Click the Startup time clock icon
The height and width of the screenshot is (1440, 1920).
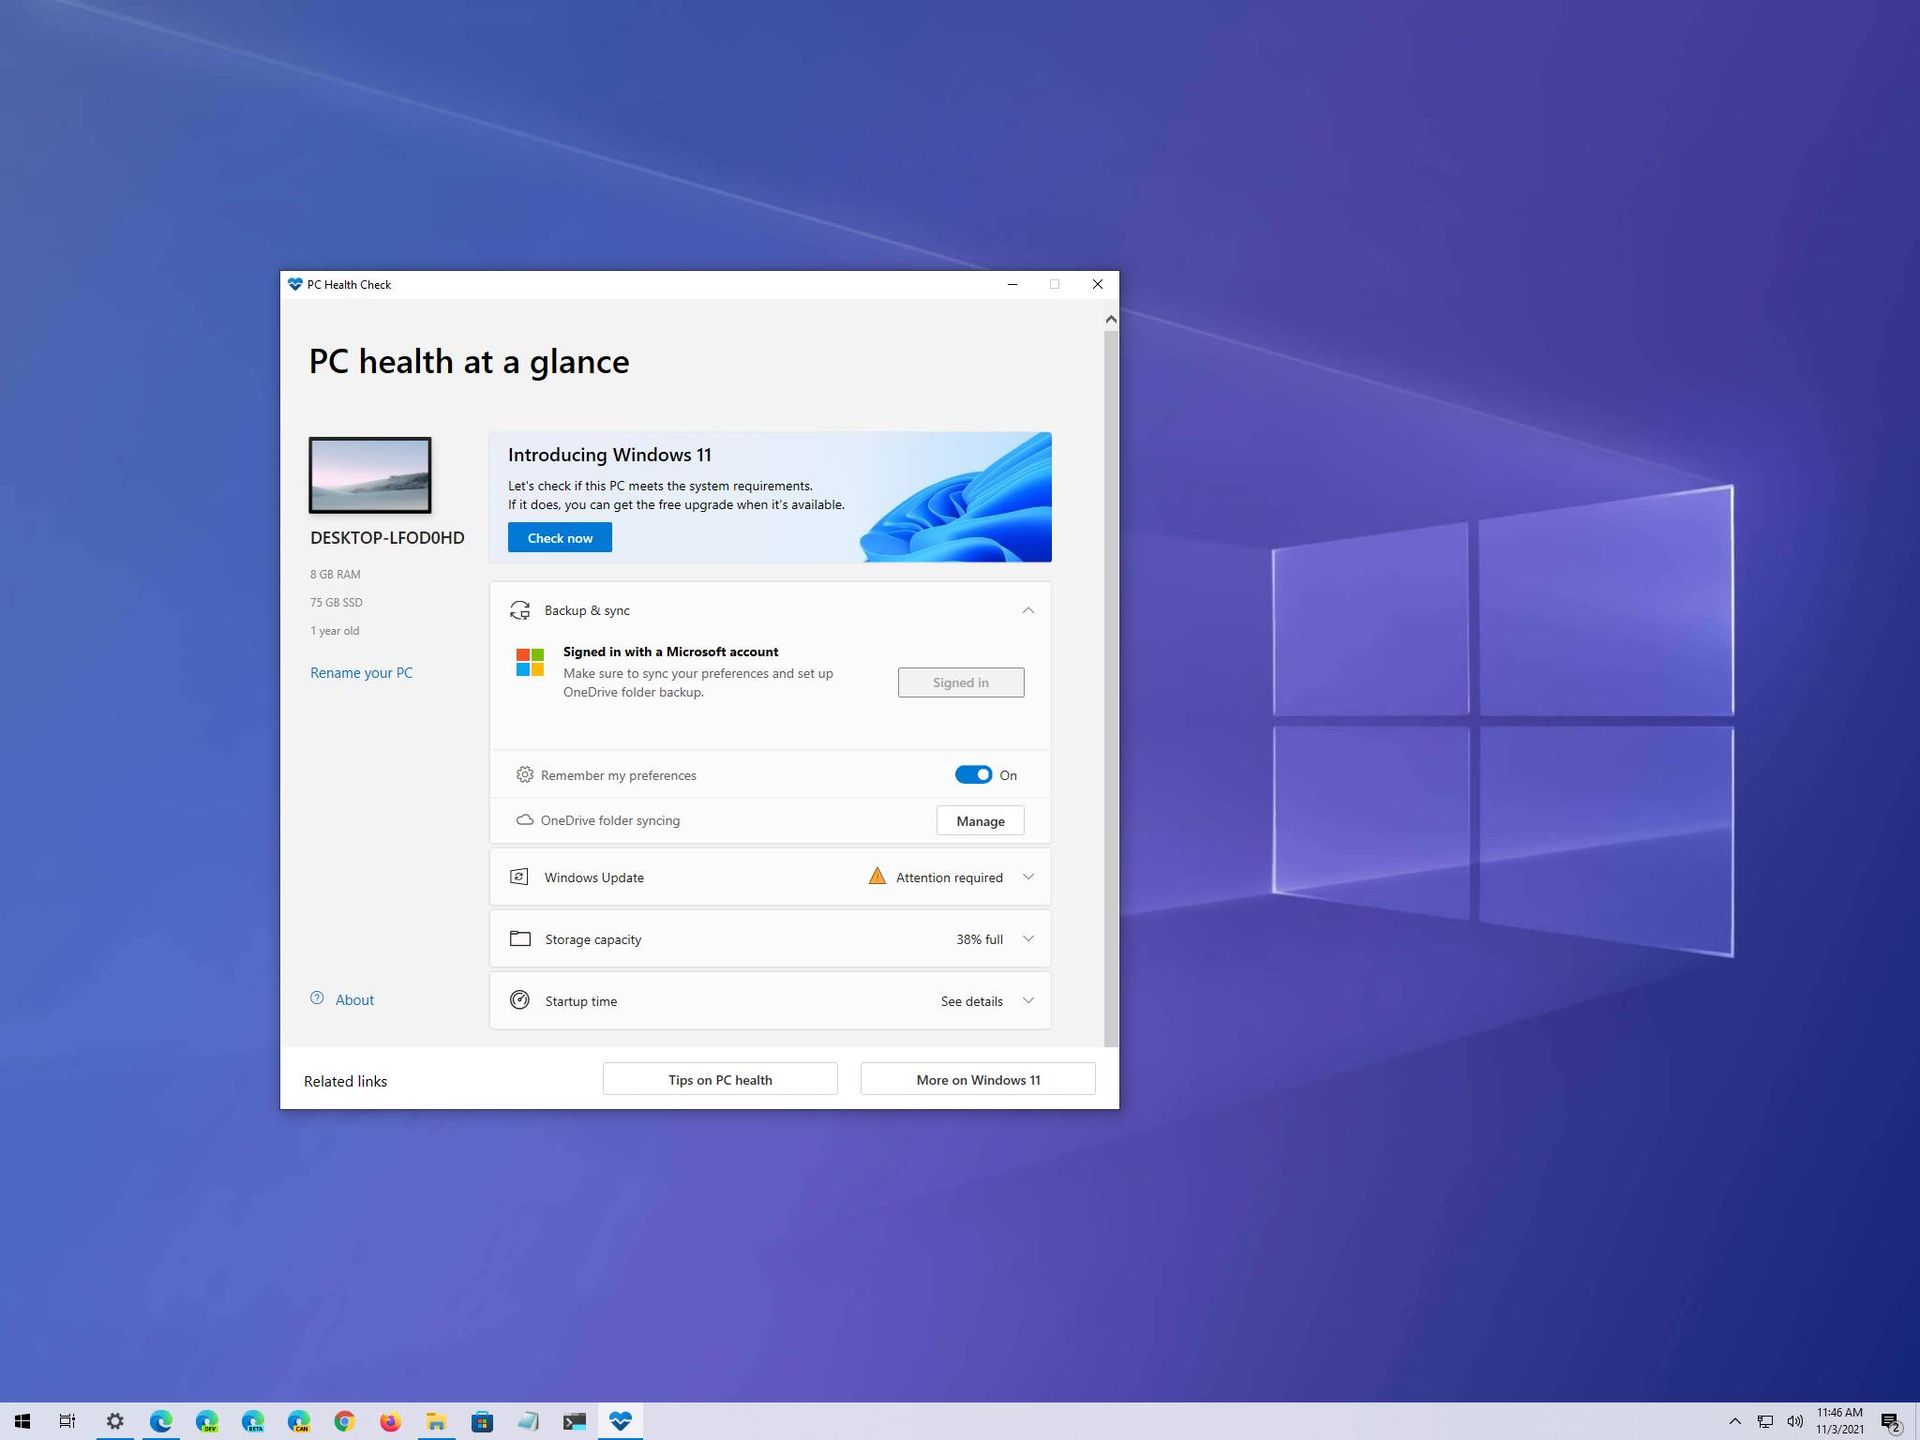pos(520,1000)
